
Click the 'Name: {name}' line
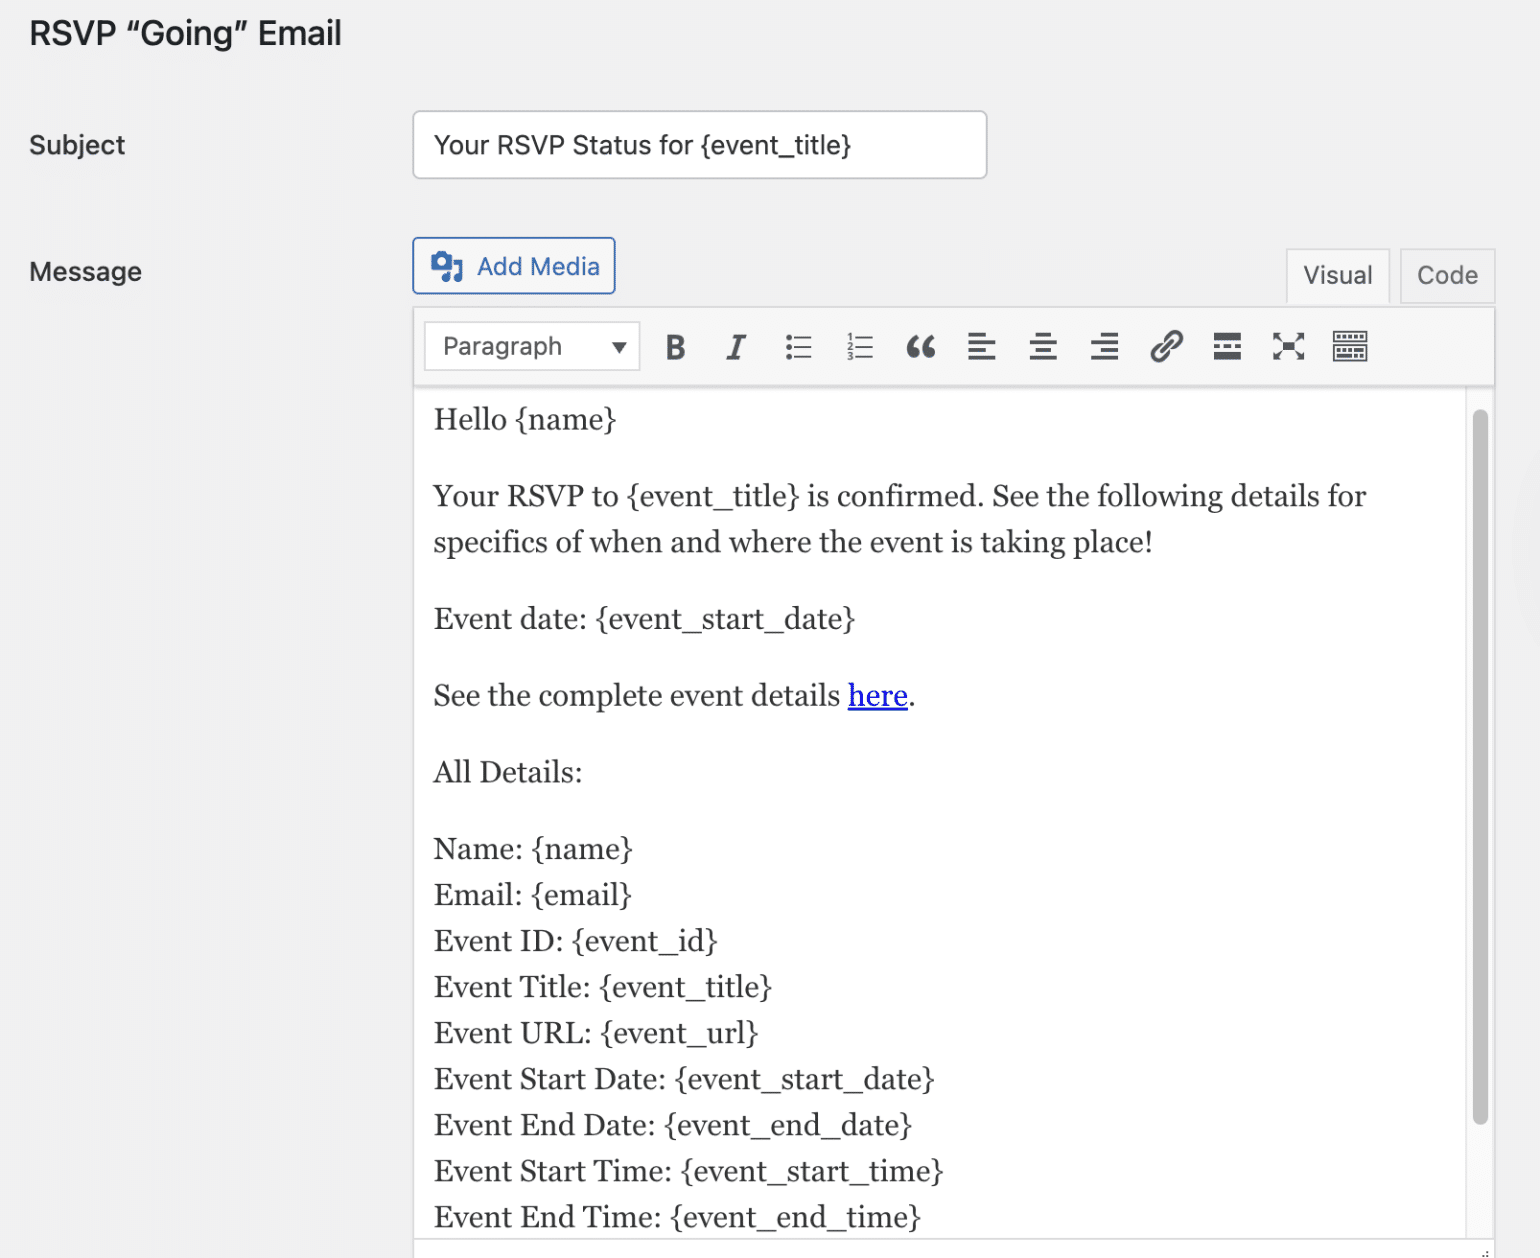pyautogui.click(x=533, y=849)
